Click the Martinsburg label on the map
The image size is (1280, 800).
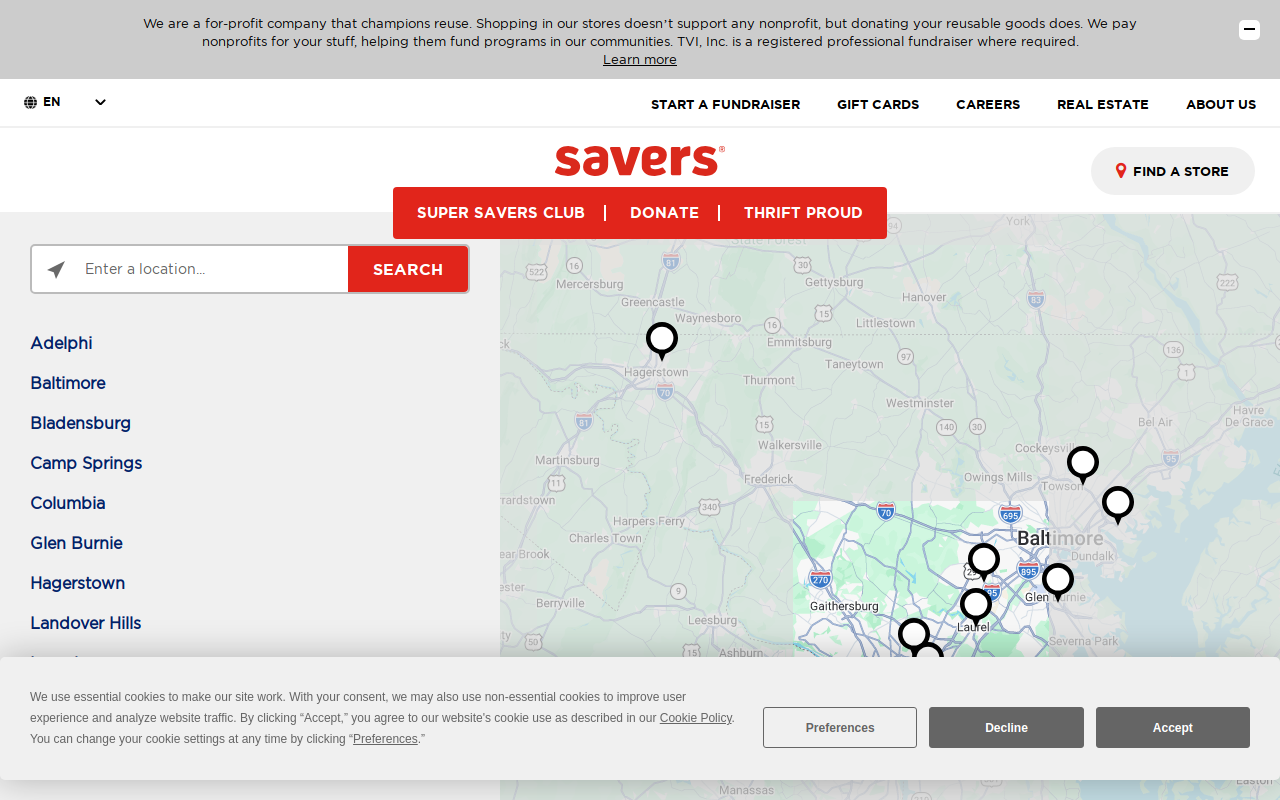point(567,460)
